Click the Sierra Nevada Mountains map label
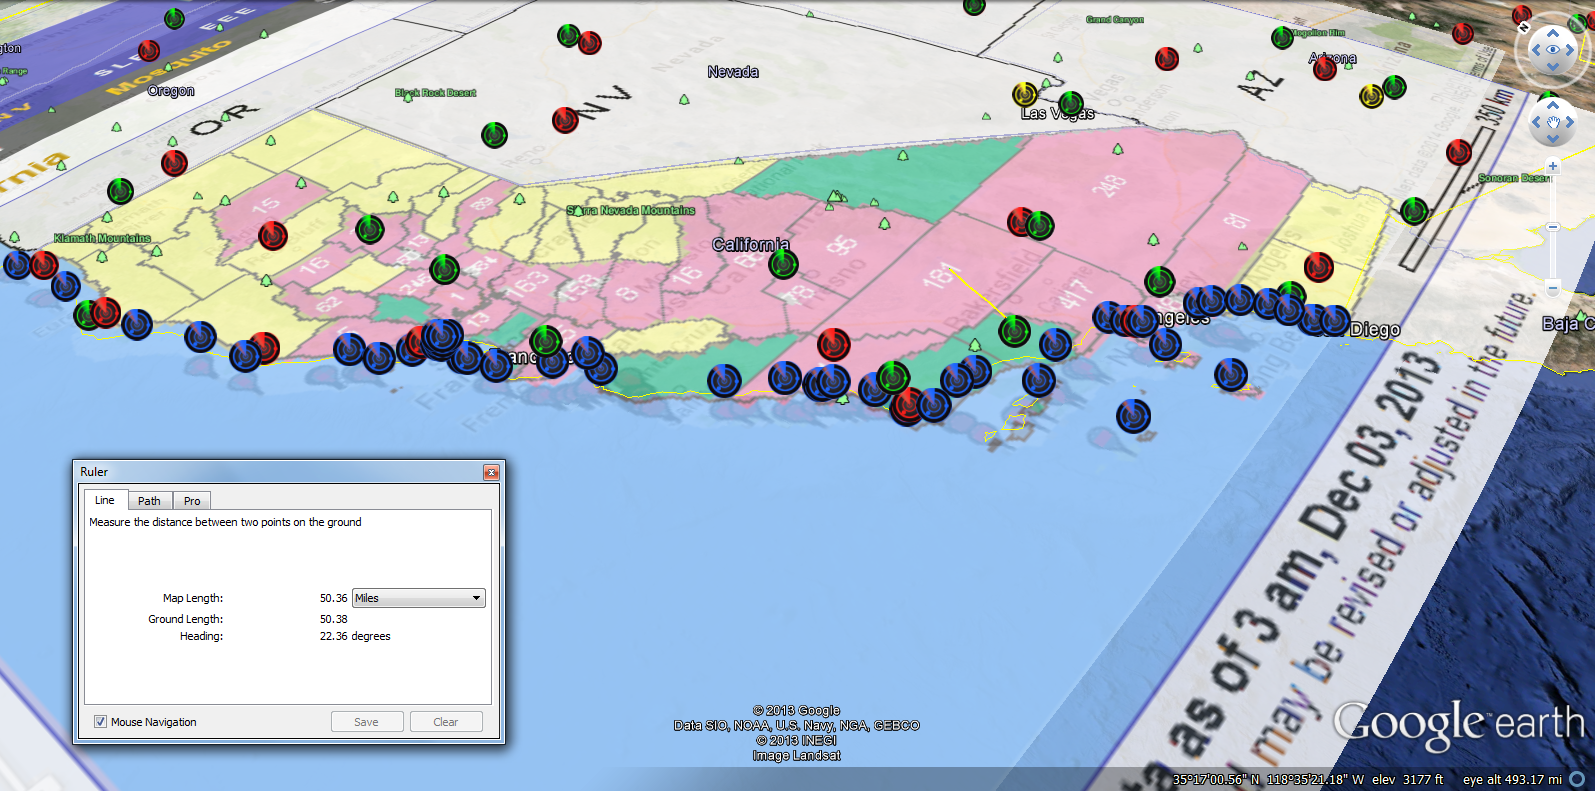Viewport: 1595px width, 791px height. click(x=632, y=211)
